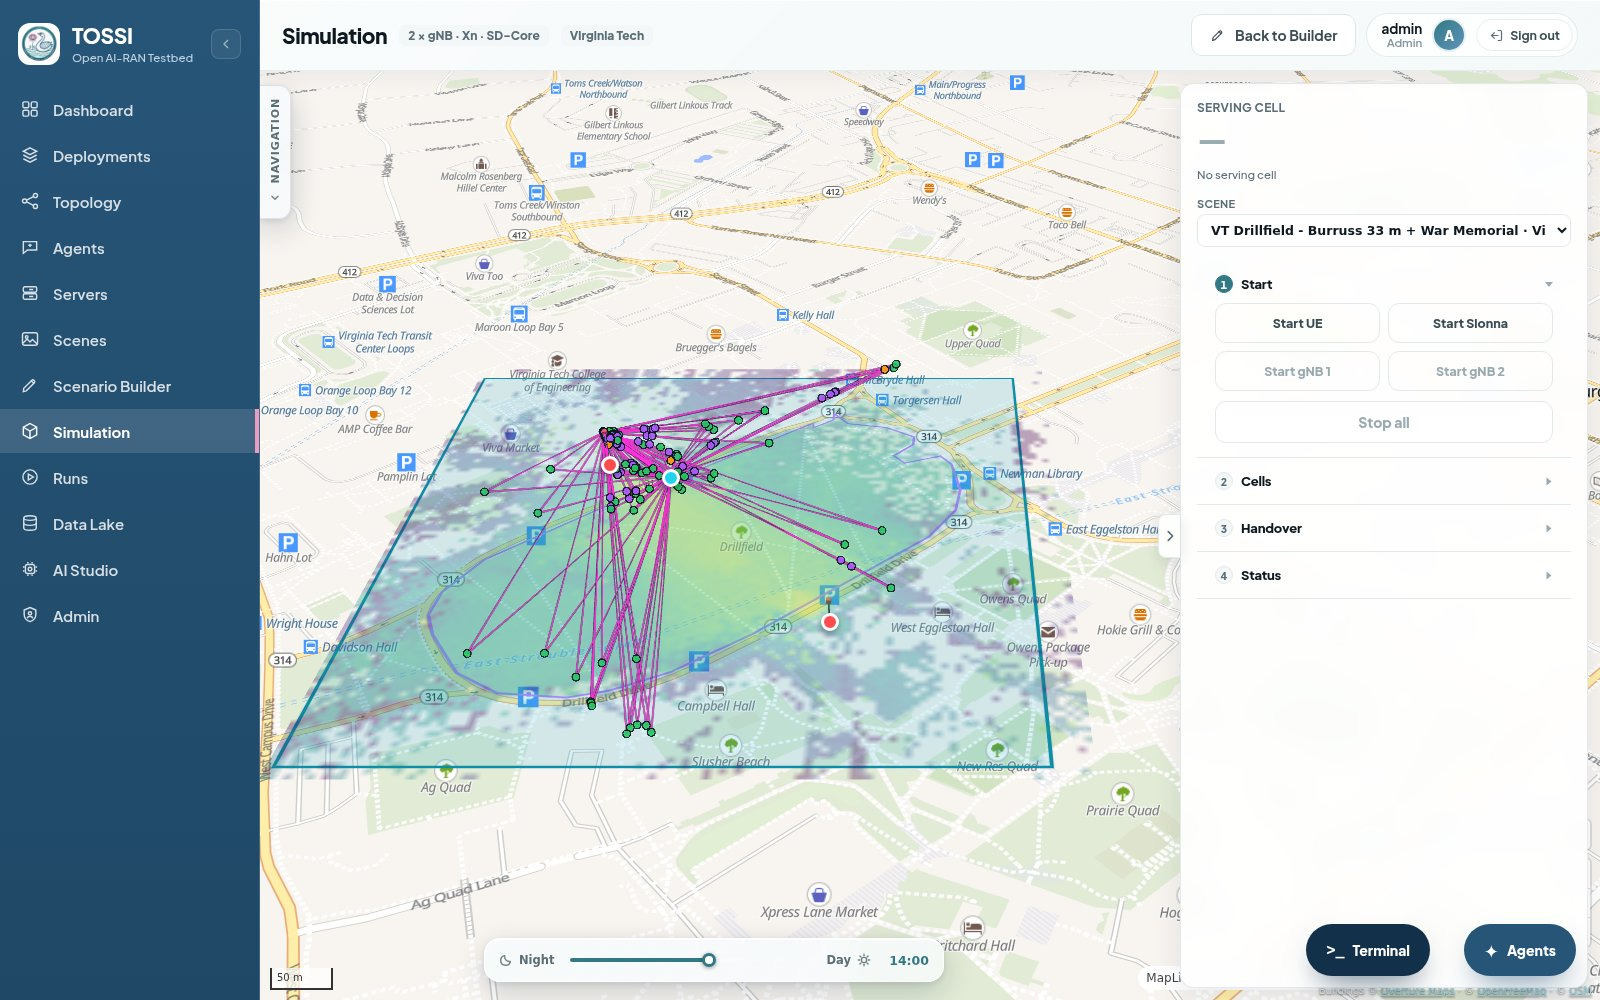Image resolution: width=1600 pixels, height=1000 pixels.
Task: Click the Scenes image icon
Action: tap(30, 340)
